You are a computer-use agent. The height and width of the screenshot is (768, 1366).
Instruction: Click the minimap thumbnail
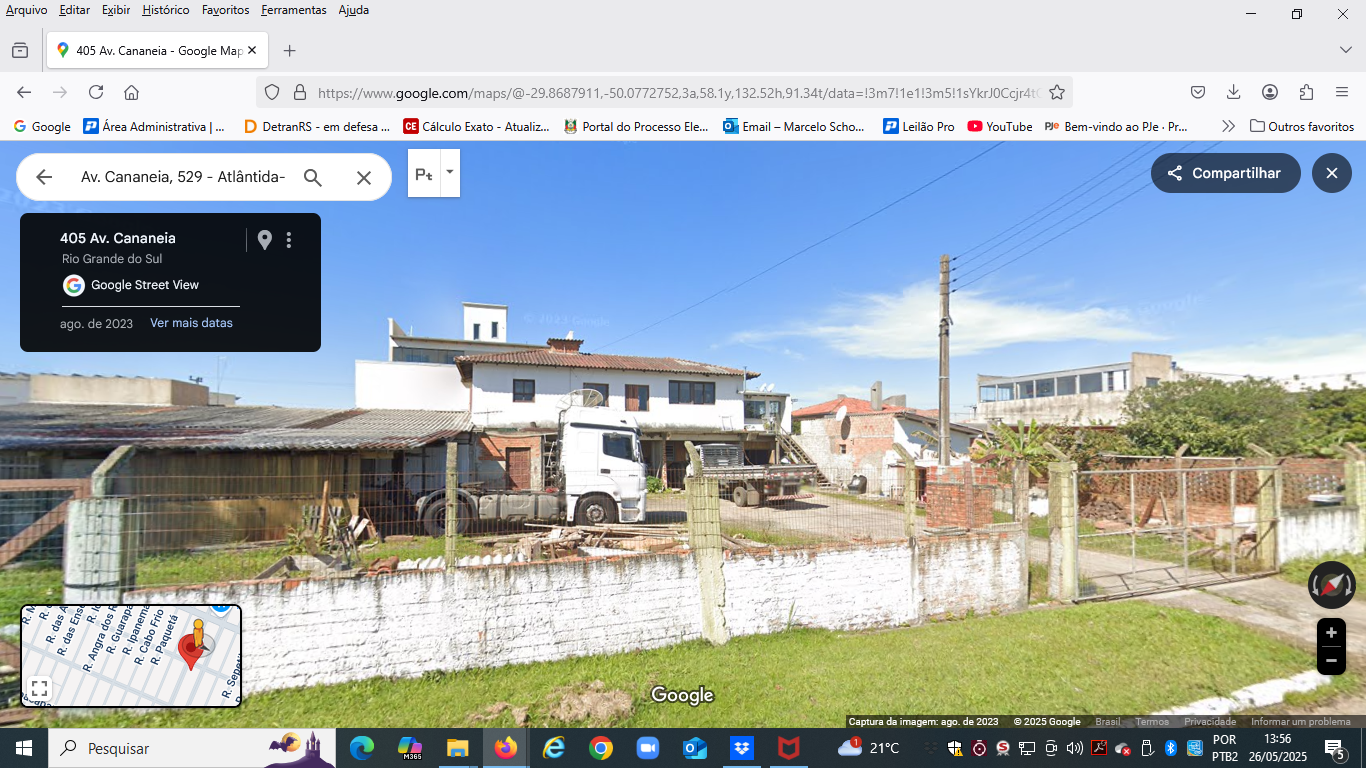[x=131, y=656]
